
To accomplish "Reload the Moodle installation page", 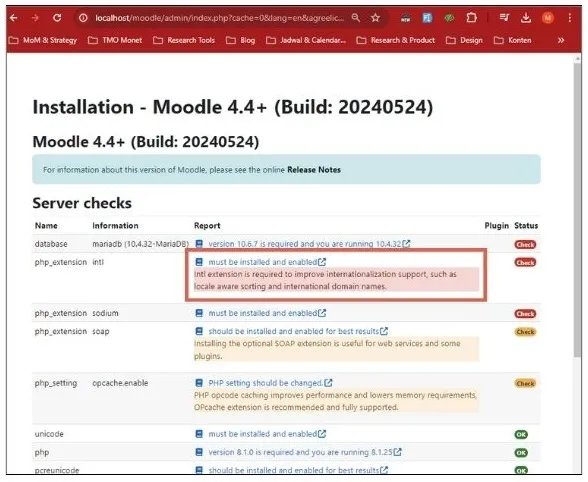I will pos(57,18).
